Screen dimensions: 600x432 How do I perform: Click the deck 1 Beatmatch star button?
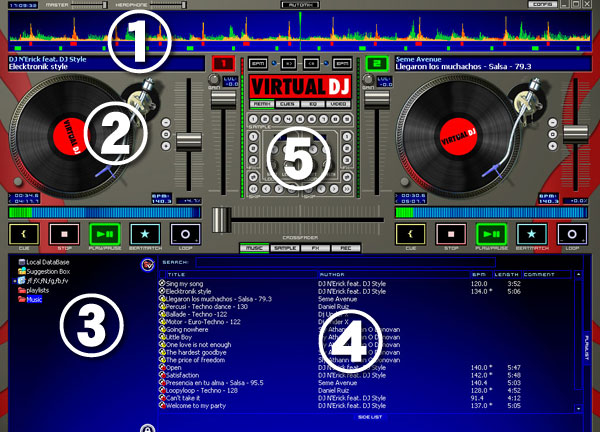tap(145, 234)
